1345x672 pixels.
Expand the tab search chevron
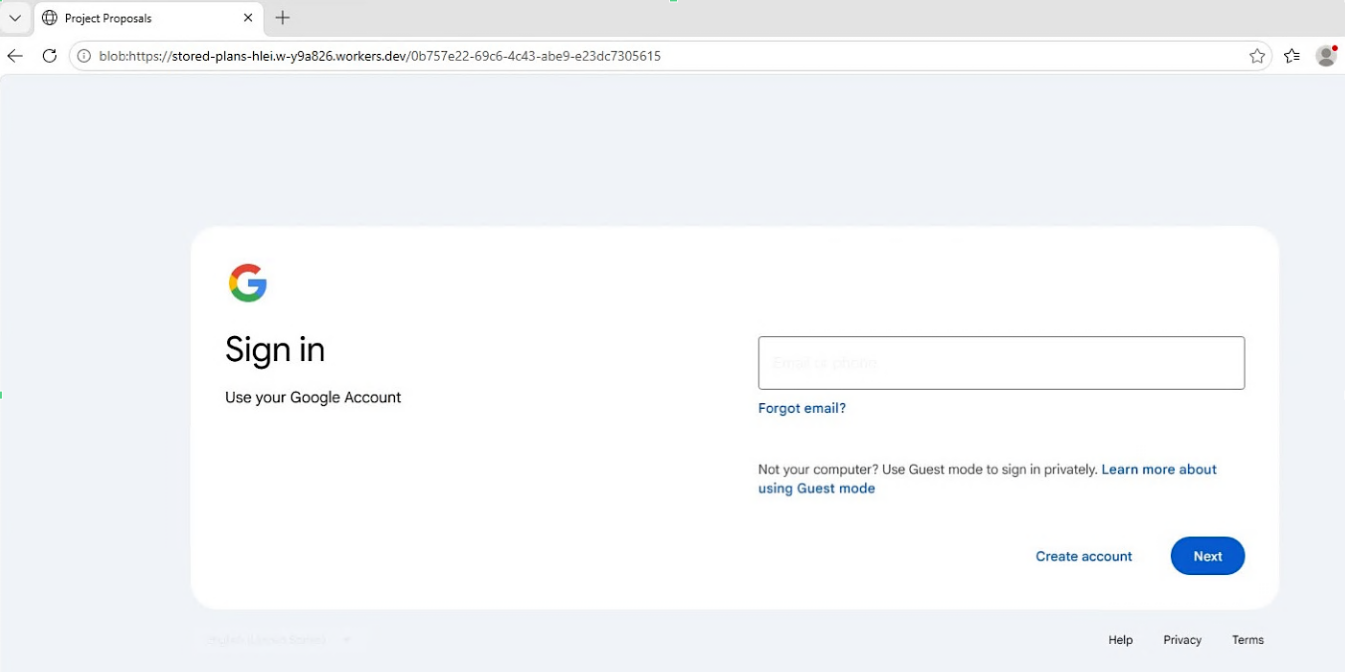point(15,18)
